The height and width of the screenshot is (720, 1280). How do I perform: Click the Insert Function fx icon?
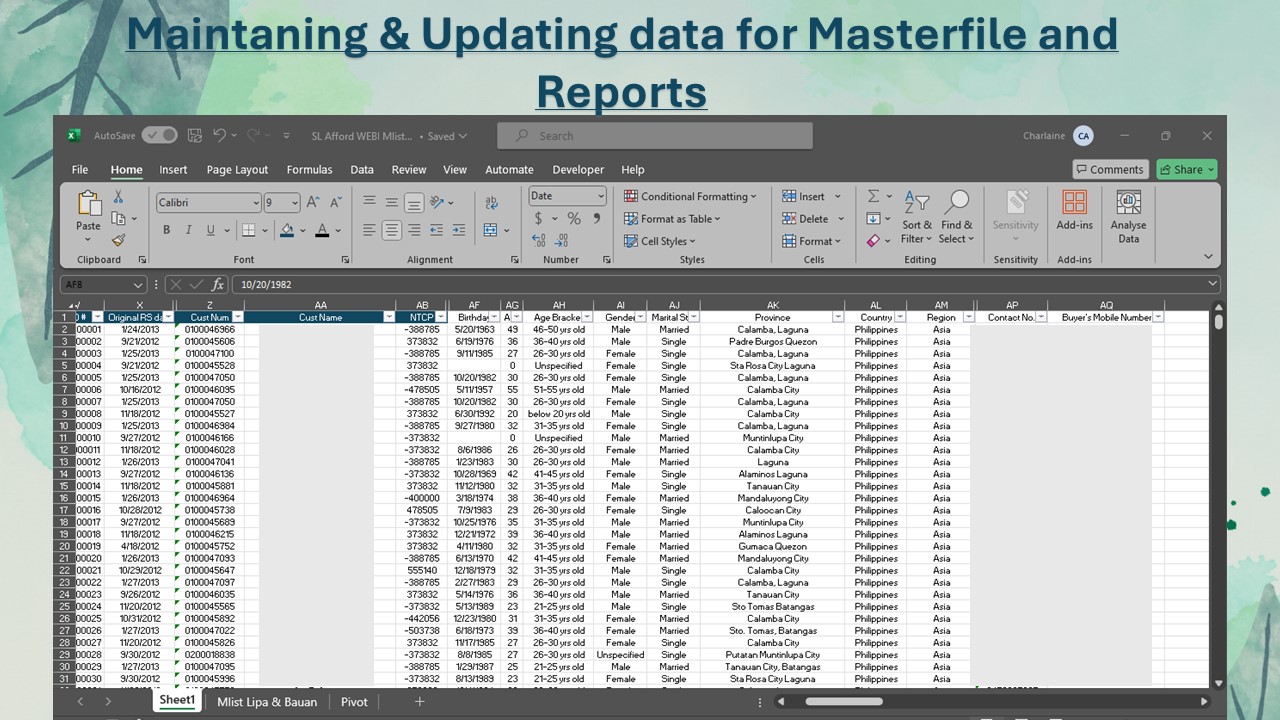click(x=218, y=284)
